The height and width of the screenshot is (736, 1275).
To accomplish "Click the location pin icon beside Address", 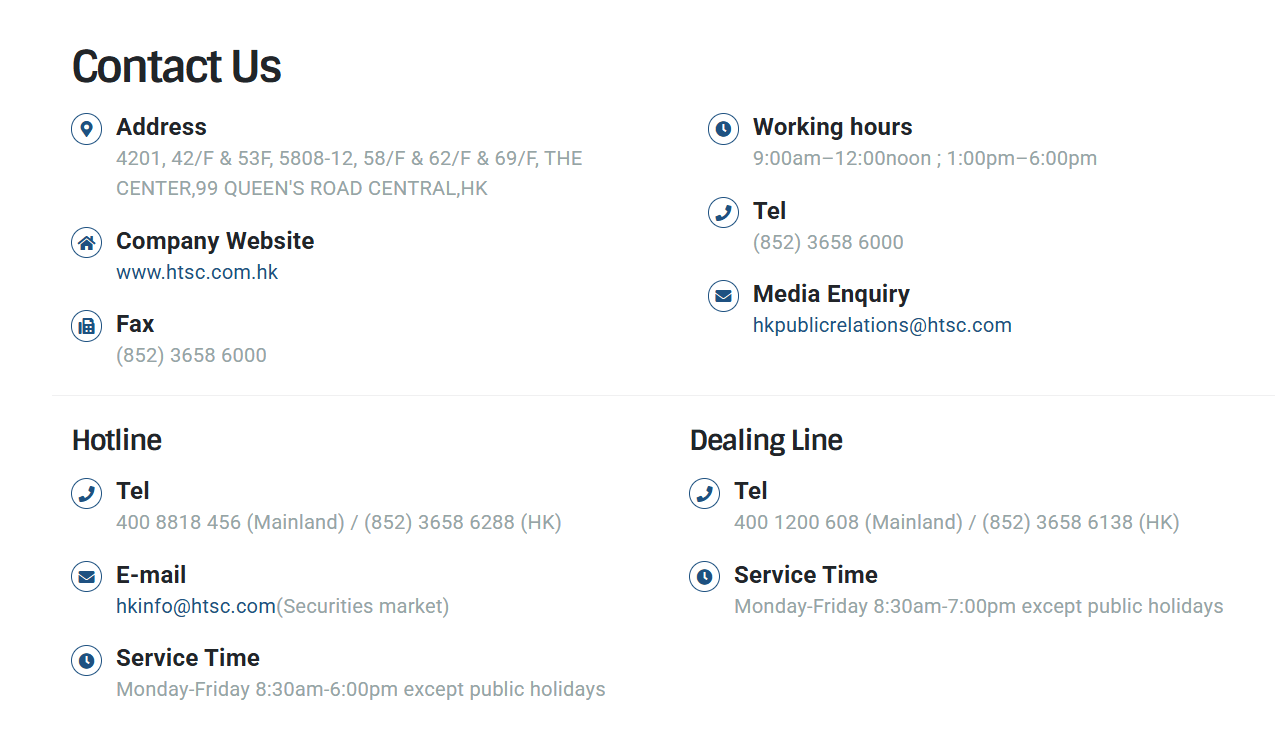I will pos(87,129).
